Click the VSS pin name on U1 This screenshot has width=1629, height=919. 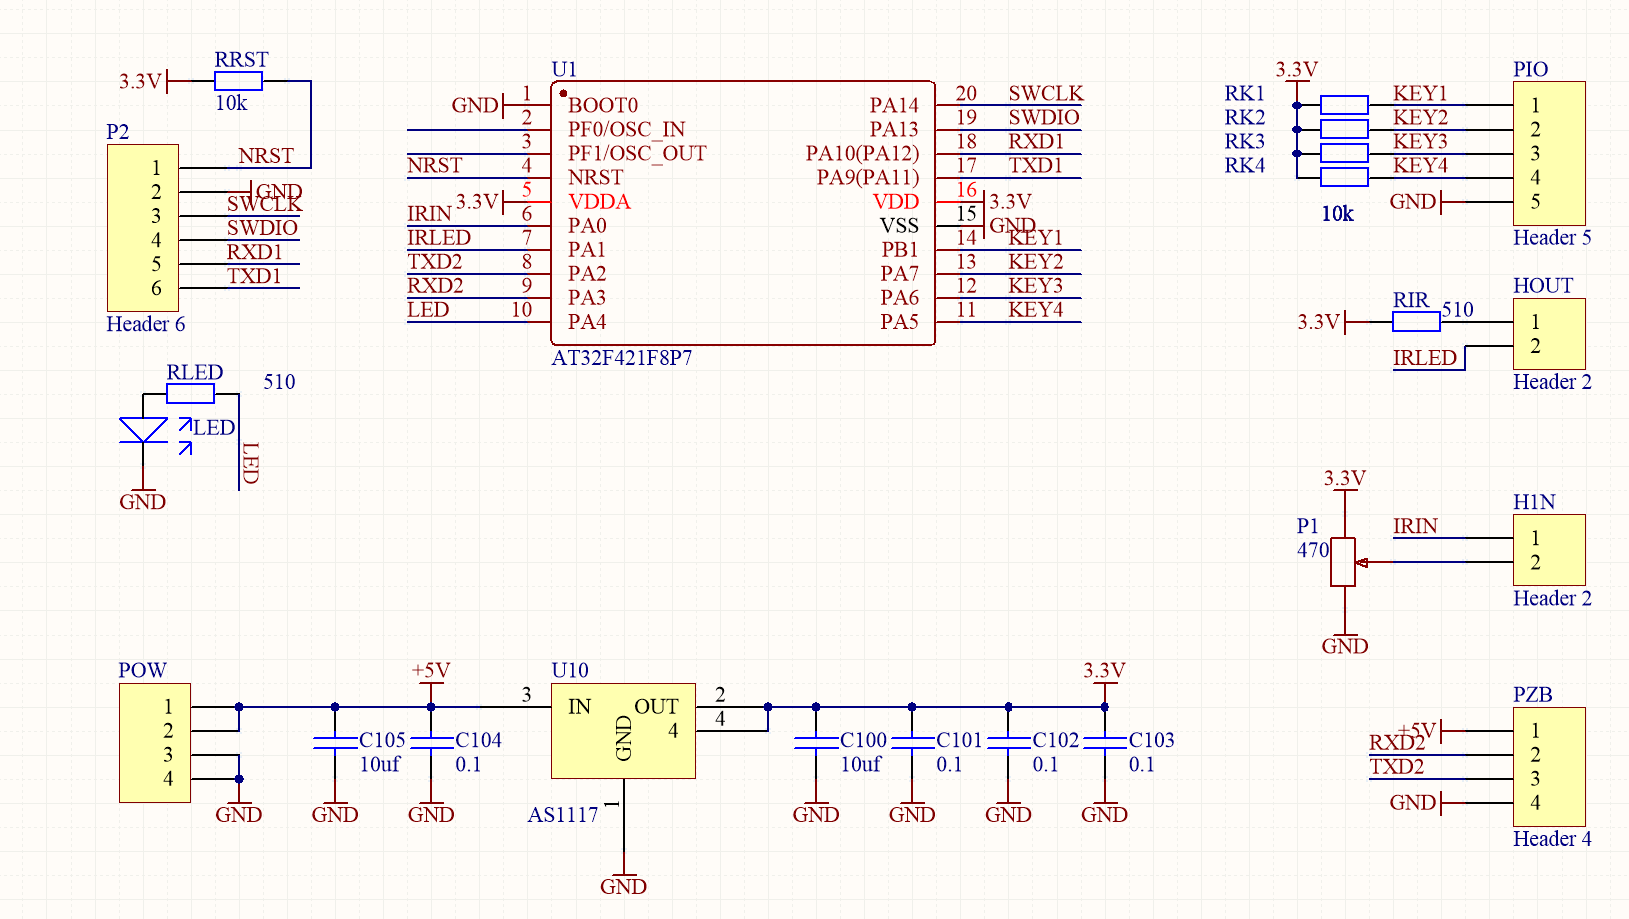coord(899,225)
